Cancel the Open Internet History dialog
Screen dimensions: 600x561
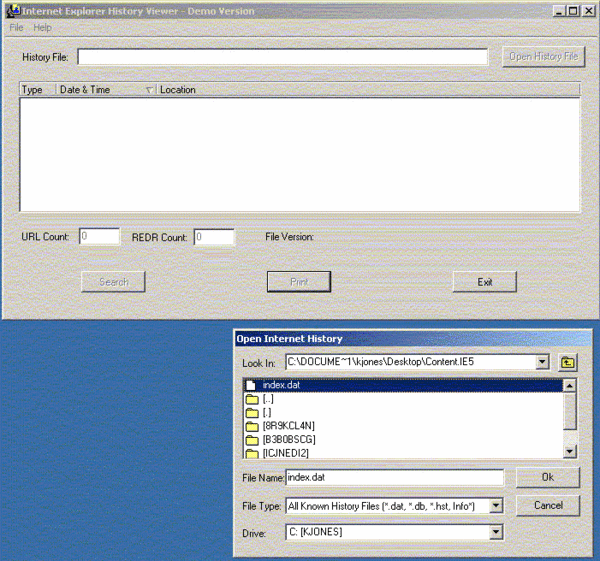[548, 505]
